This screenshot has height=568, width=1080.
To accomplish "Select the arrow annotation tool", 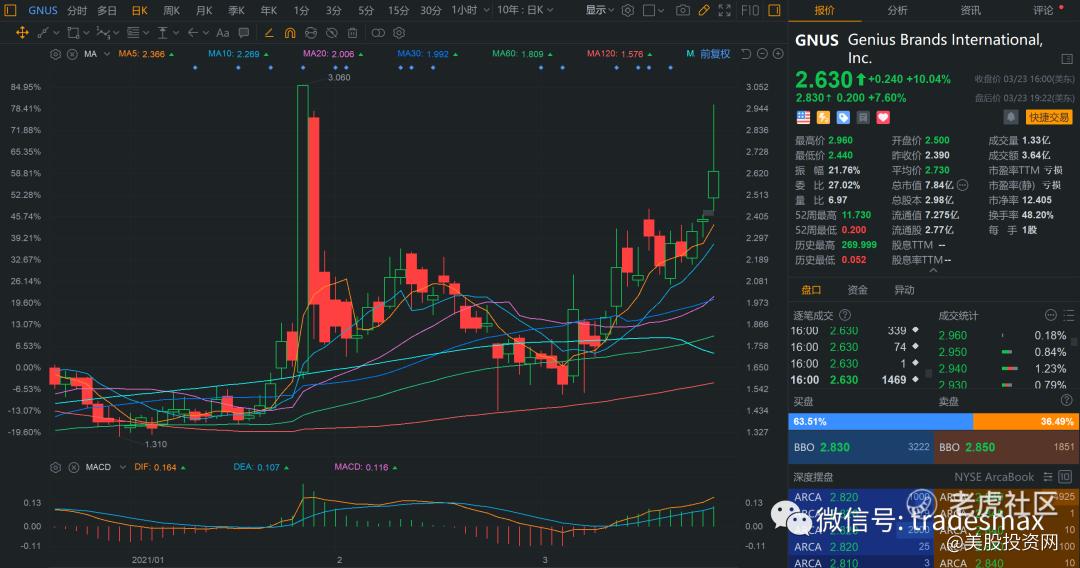I will (x=193, y=32).
